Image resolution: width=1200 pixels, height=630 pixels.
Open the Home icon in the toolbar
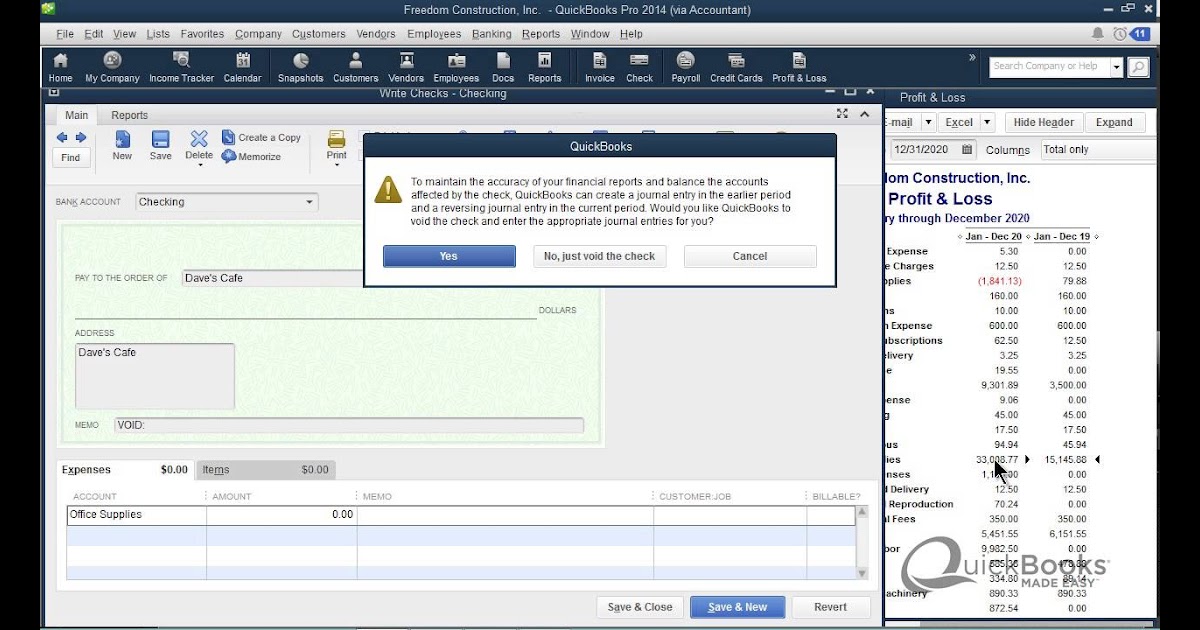tap(60, 67)
